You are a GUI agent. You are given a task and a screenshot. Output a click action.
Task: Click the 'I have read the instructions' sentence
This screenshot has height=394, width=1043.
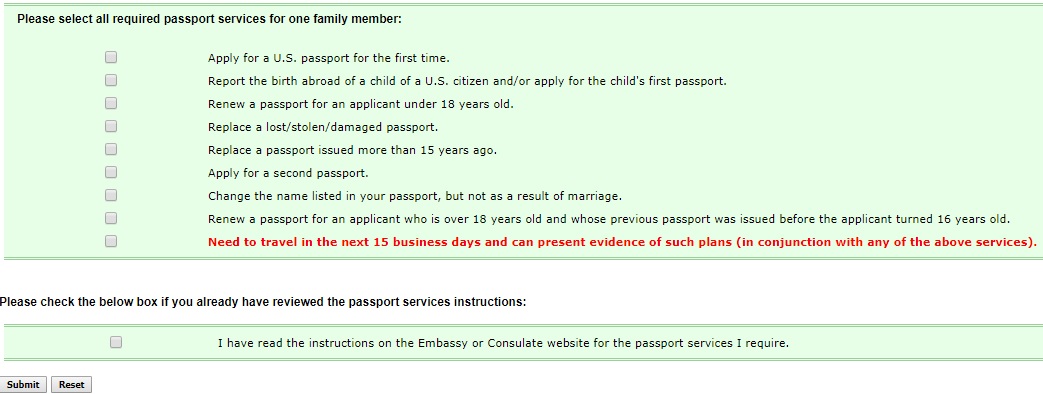pyautogui.click(x=504, y=344)
